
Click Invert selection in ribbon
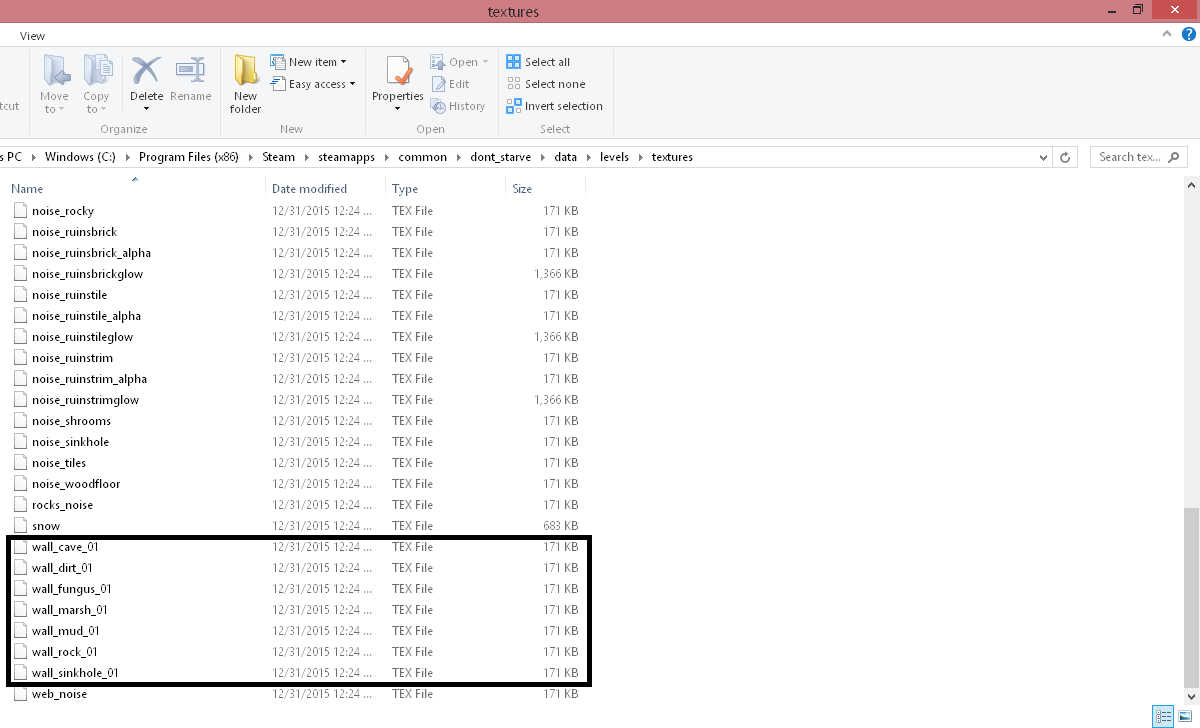point(554,106)
